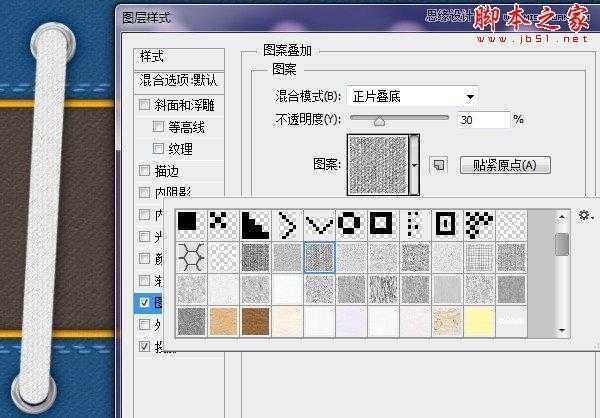Pick the right-pointing chevron pattern swatch

click(x=288, y=224)
